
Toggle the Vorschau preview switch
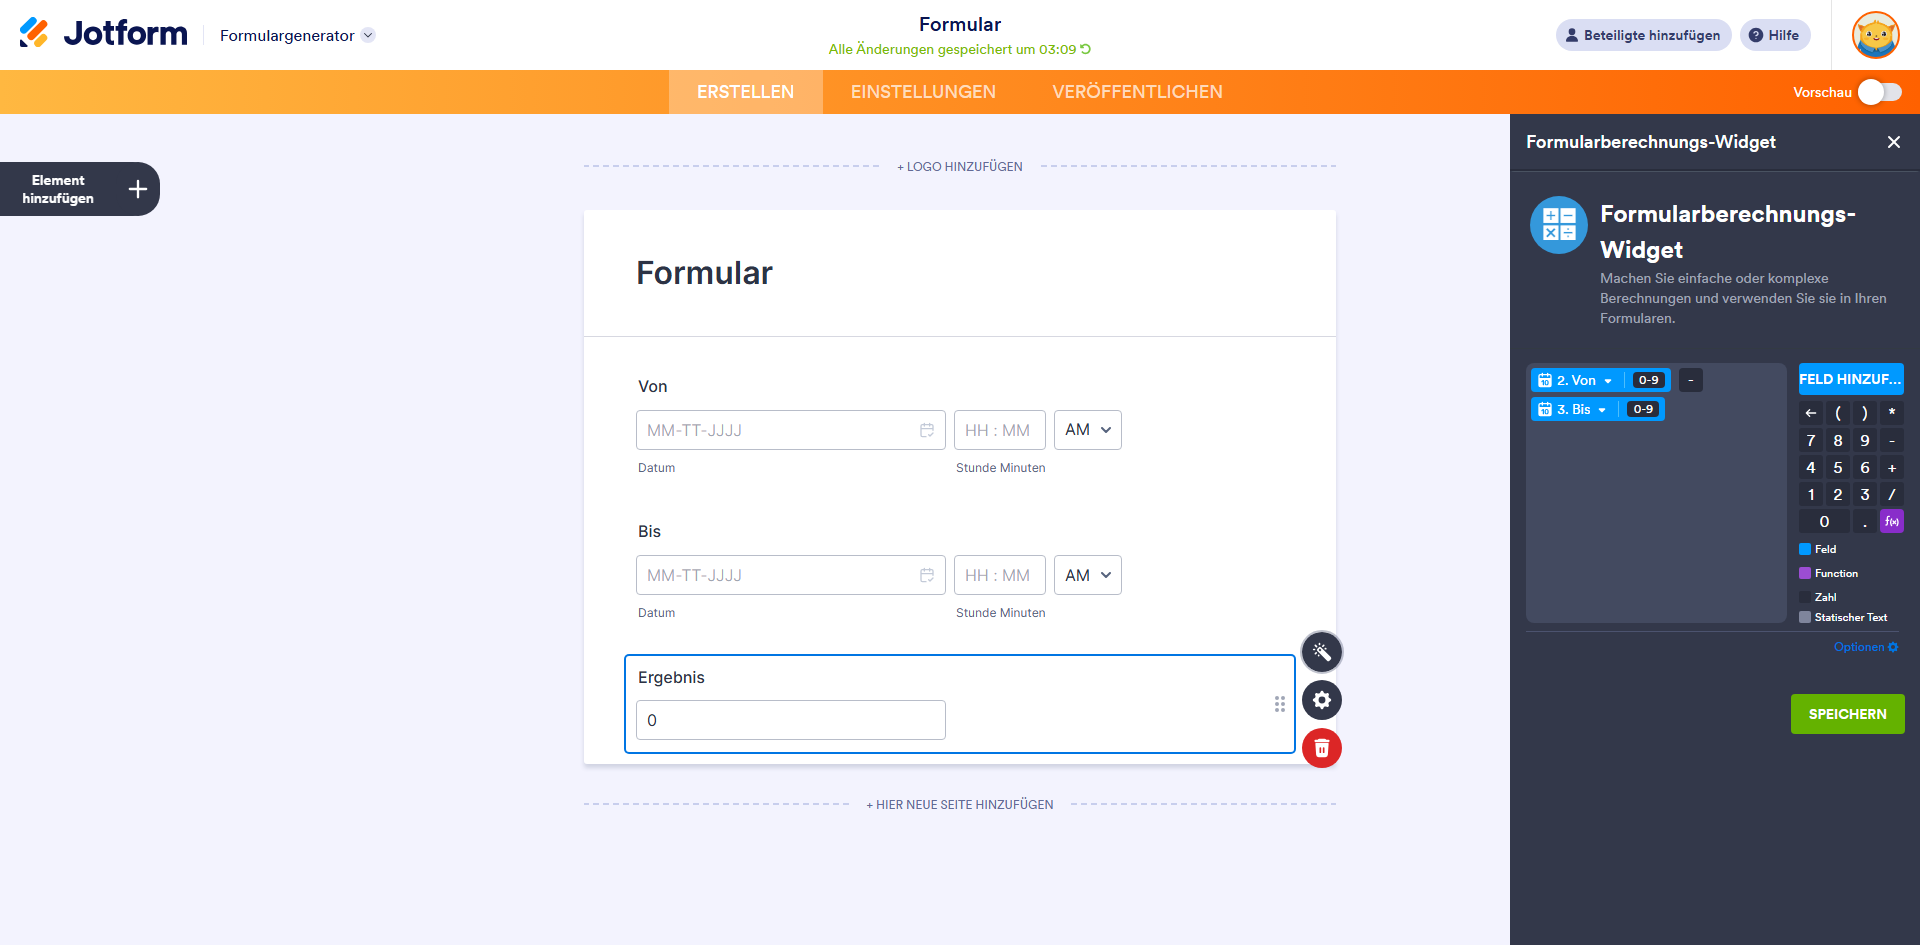1880,92
